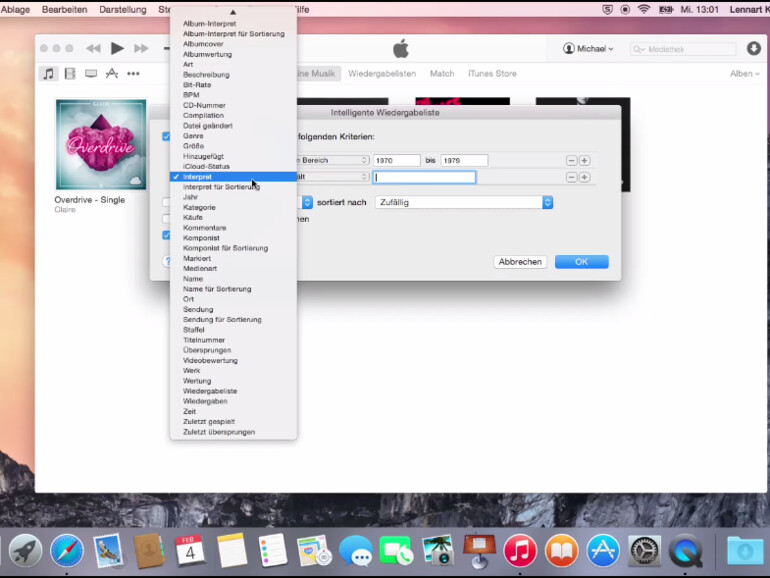Open the Wi-Fi status menu
This screenshot has height=578, width=770.
pyautogui.click(x=644, y=9)
